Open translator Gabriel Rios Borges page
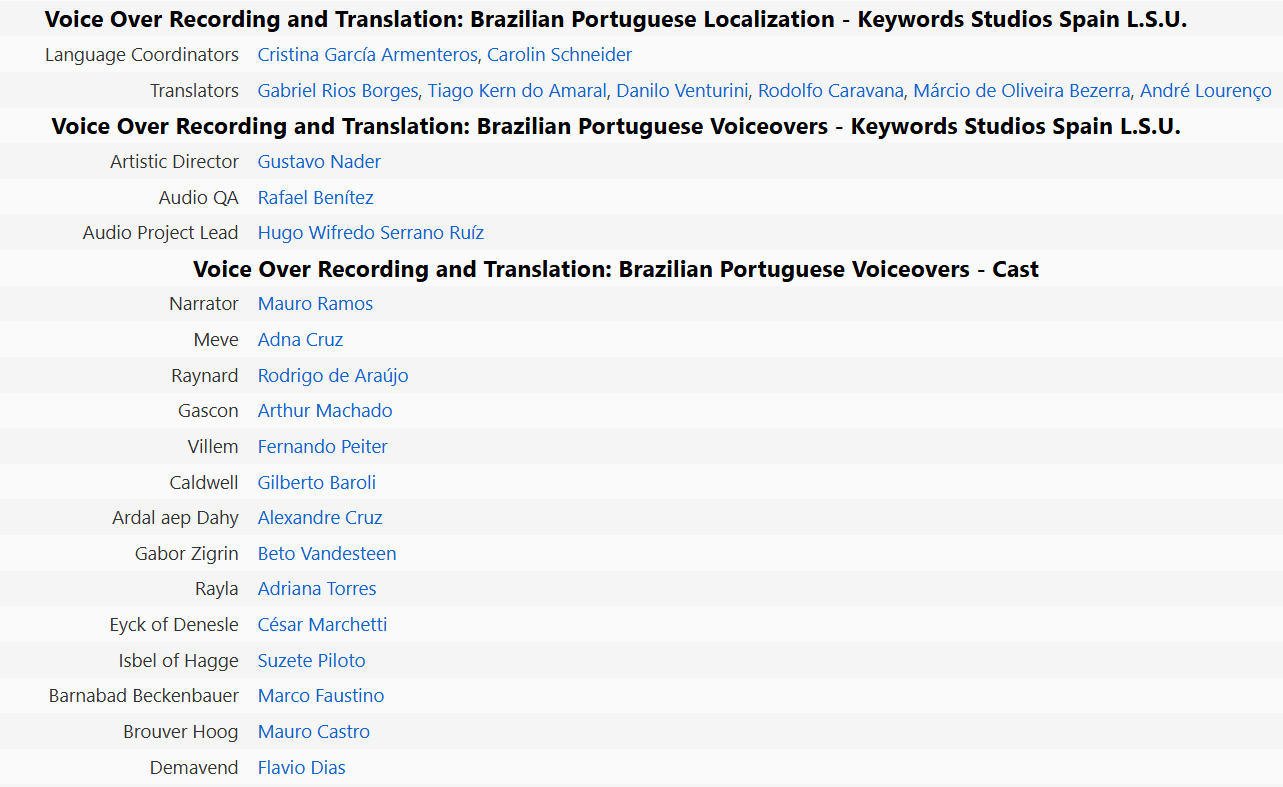 point(338,91)
